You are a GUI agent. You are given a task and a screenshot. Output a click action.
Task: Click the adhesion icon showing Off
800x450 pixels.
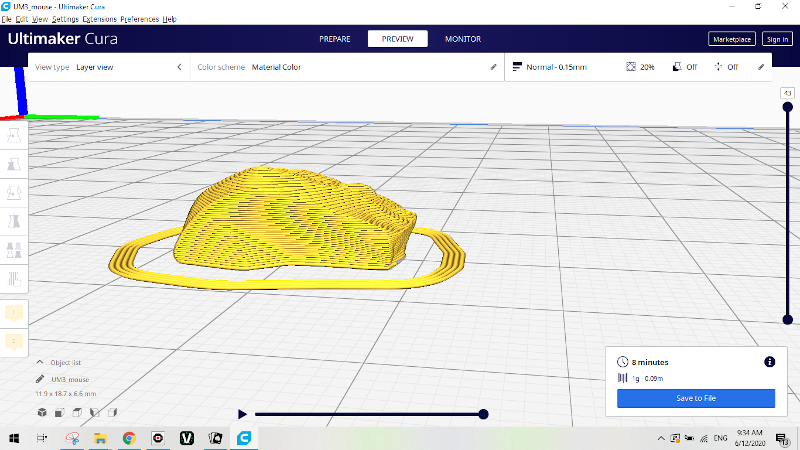coord(718,67)
